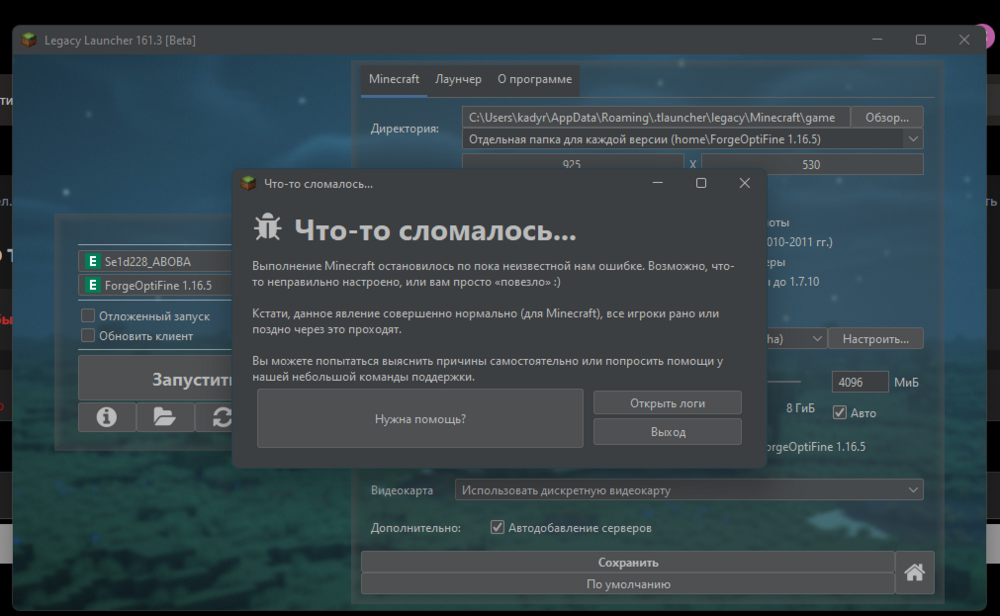The height and width of the screenshot is (616, 1000).
Task: Switch to the Minecraft tab
Action: click(x=394, y=79)
